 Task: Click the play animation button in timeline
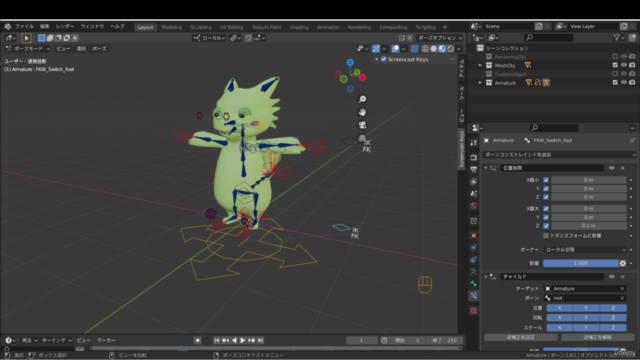[x=242, y=340]
